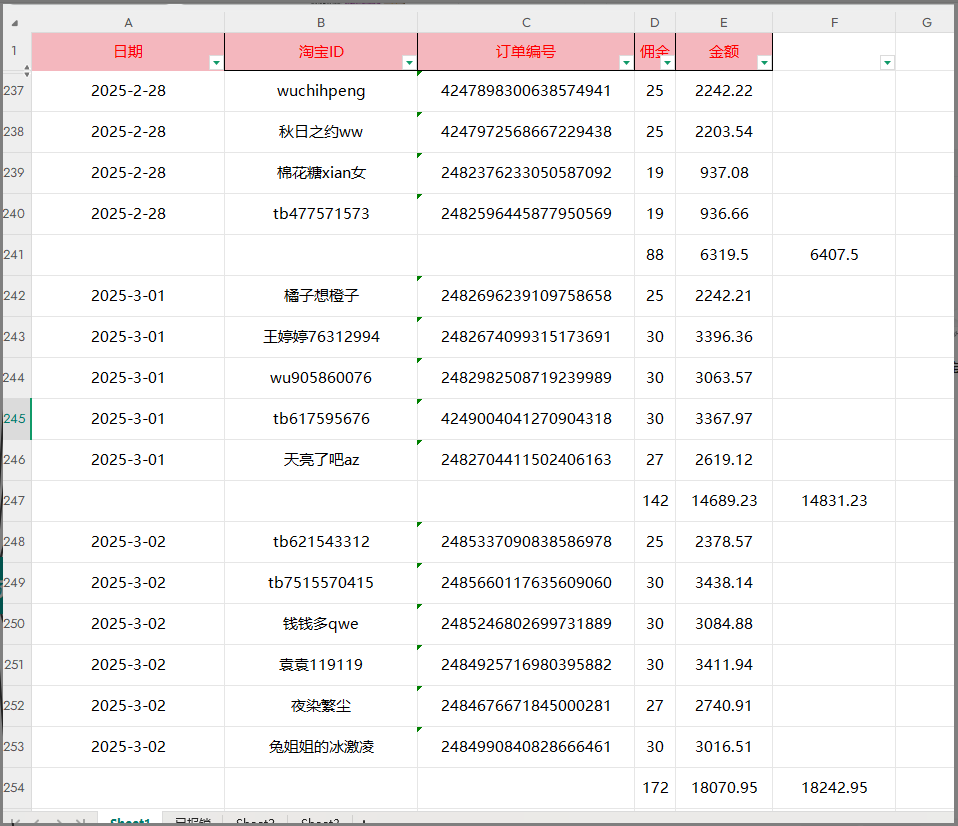Click the 金额 column filter arrow
958x826 pixels.
point(764,62)
